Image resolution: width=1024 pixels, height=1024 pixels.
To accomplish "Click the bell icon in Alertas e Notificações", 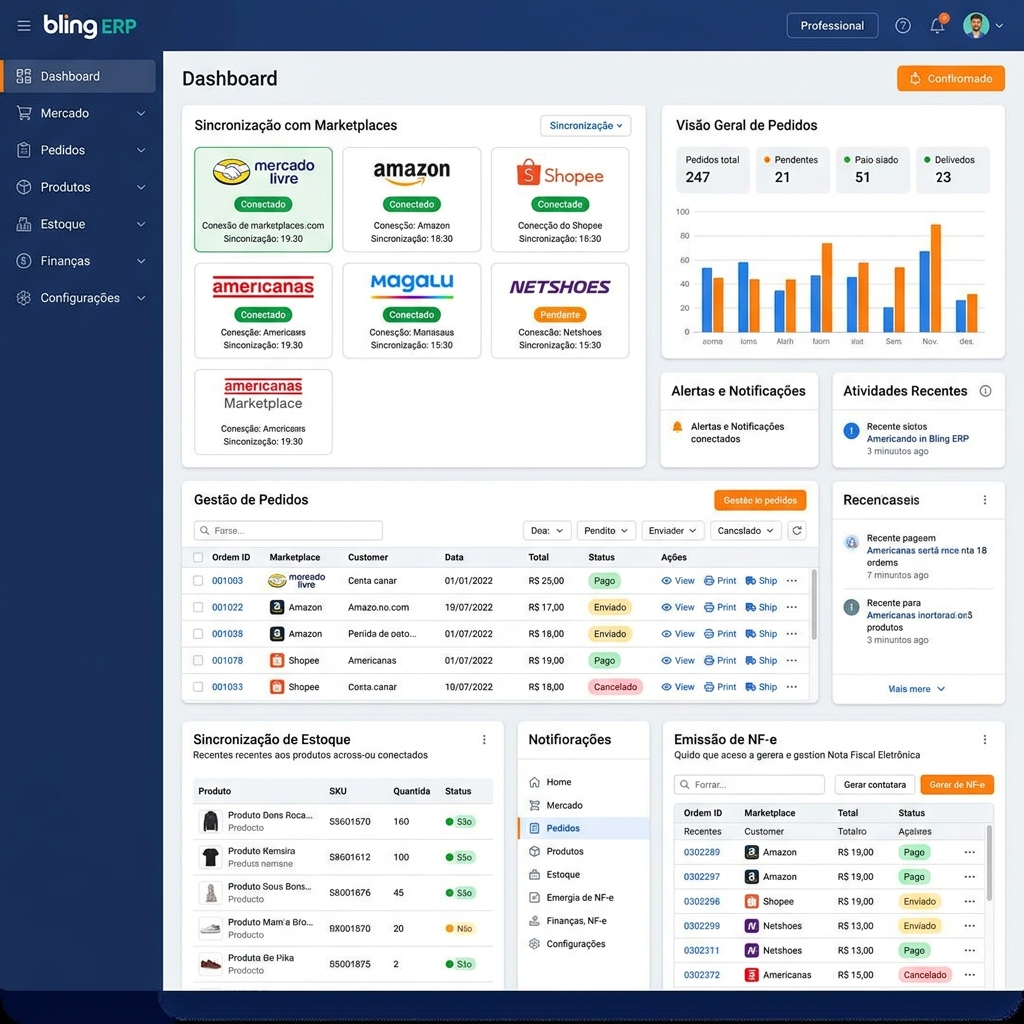I will click(677, 427).
